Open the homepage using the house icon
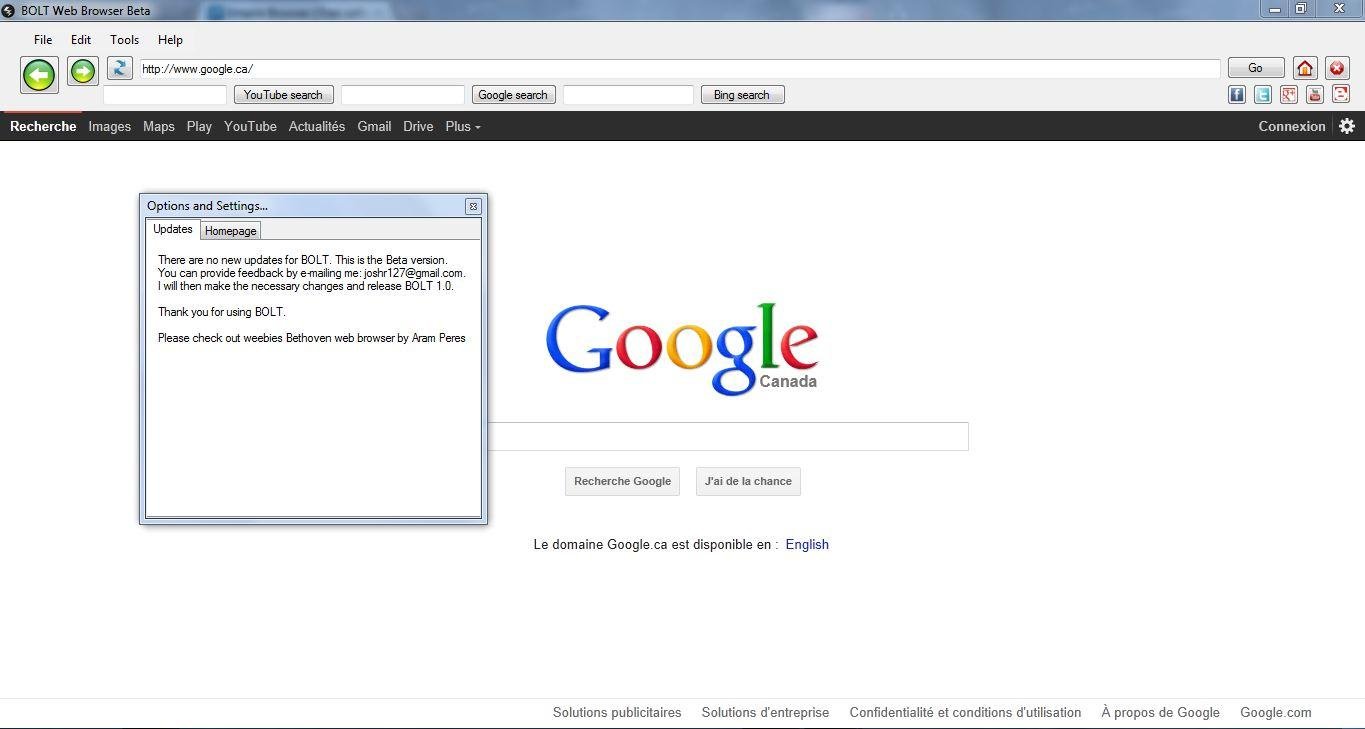Screen dimensions: 1365x729 (x=1305, y=68)
